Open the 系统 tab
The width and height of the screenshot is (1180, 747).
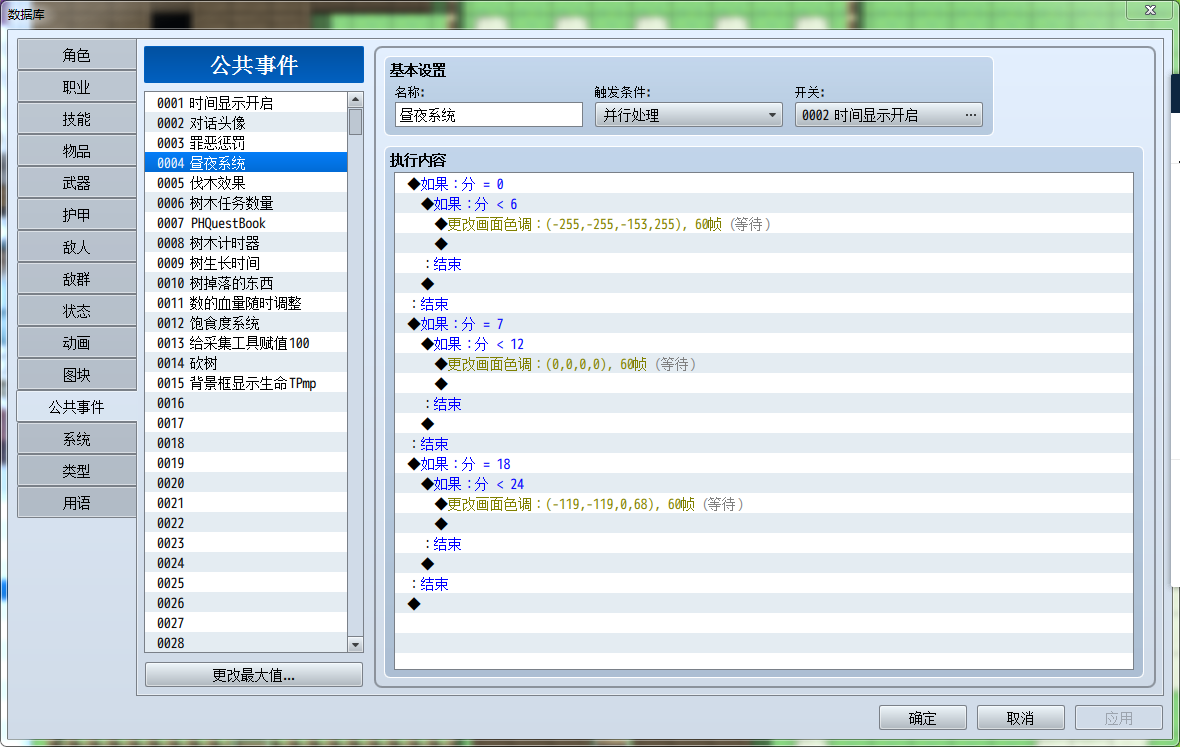(77, 439)
